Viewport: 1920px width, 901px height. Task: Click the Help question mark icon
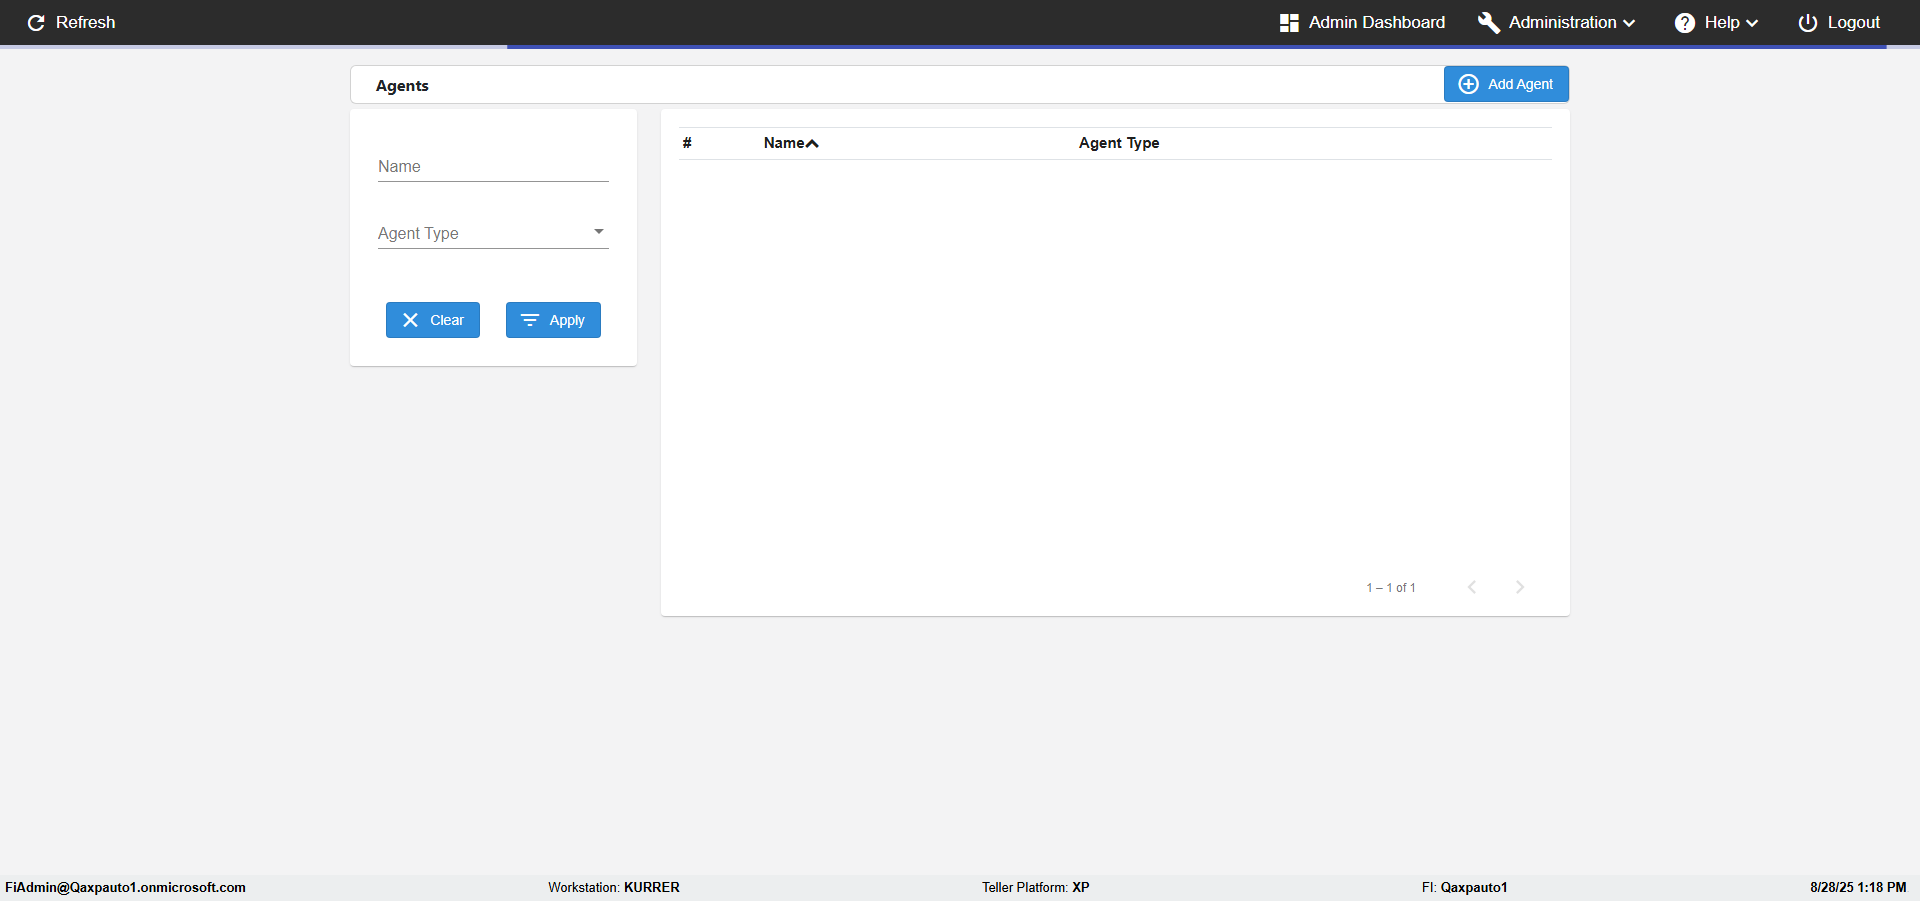[1685, 23]
